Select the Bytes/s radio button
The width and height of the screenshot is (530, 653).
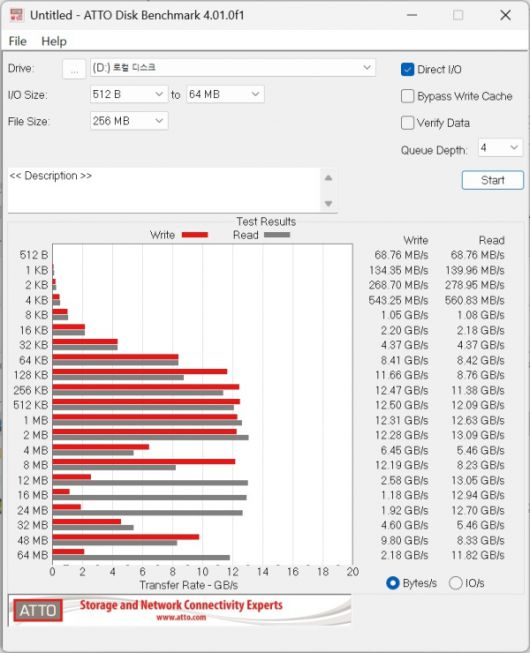pos(392,583)
